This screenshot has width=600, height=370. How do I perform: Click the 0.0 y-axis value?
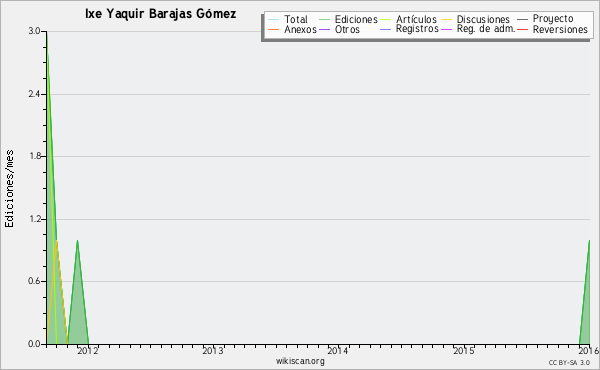click(34, 344)
